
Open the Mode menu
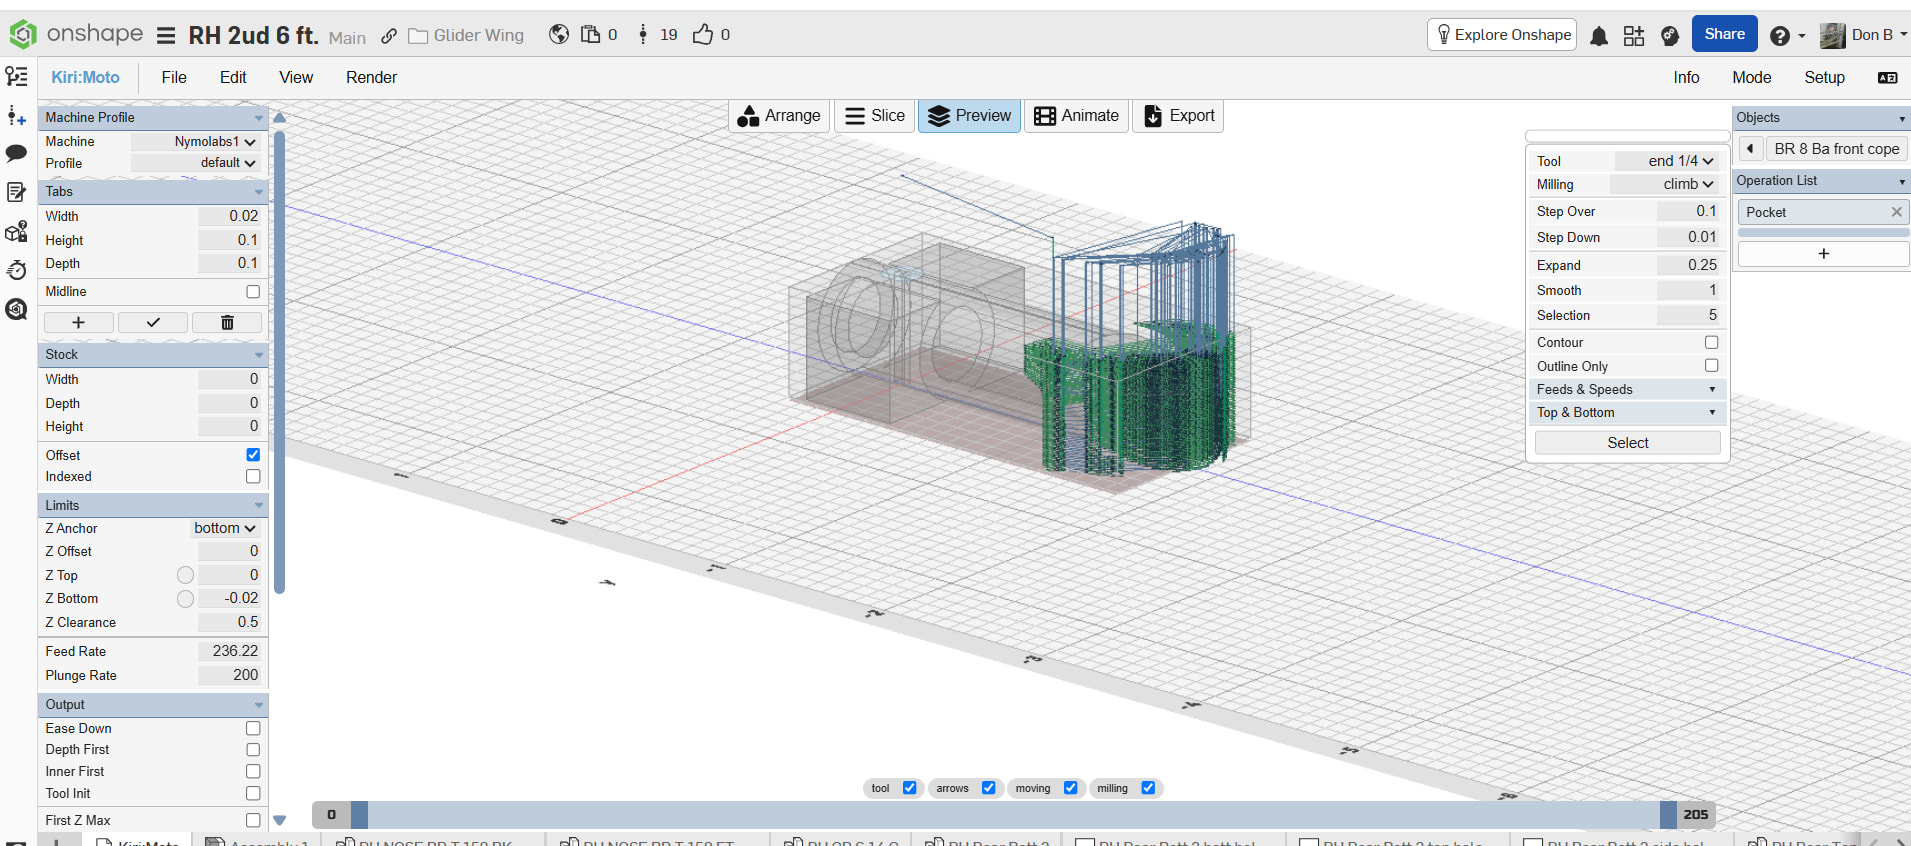click(1752, 78)
